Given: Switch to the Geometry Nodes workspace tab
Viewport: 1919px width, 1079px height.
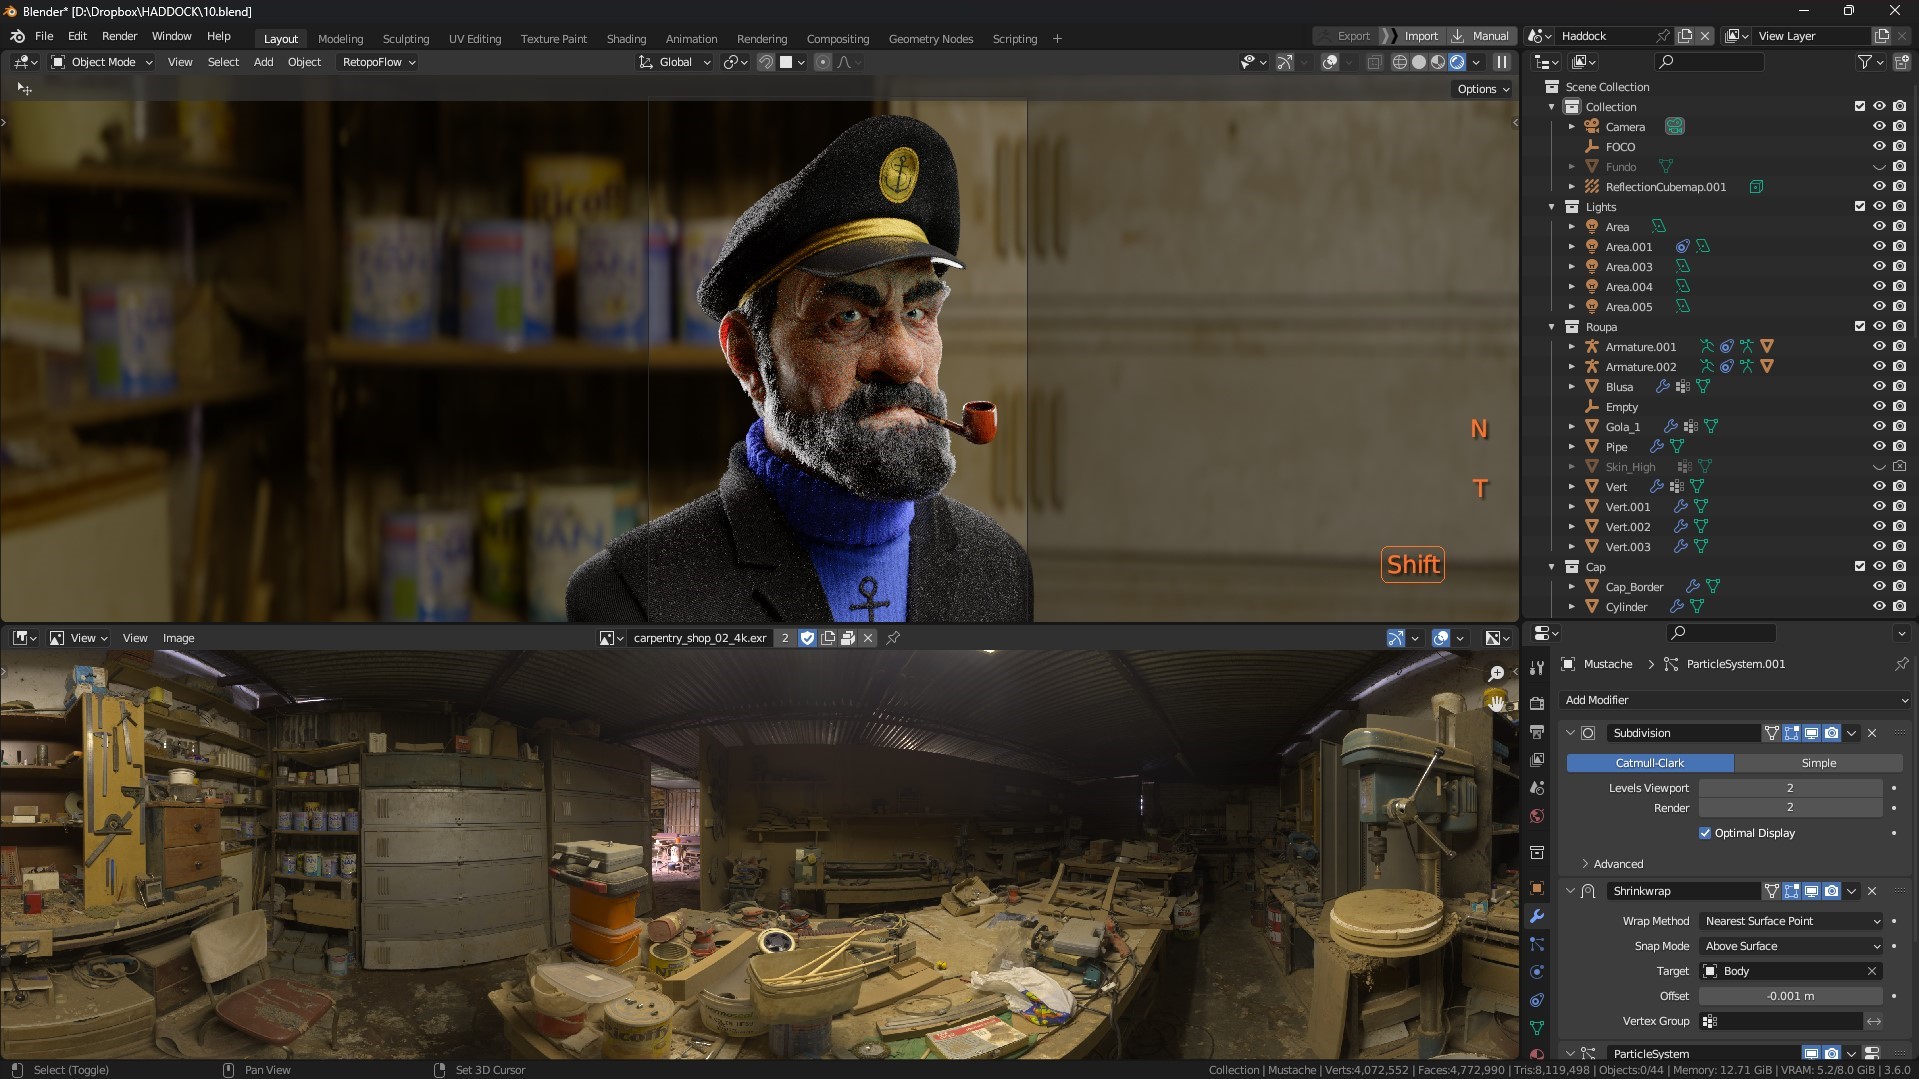Looking at the screenshot, I should [930, 39].
